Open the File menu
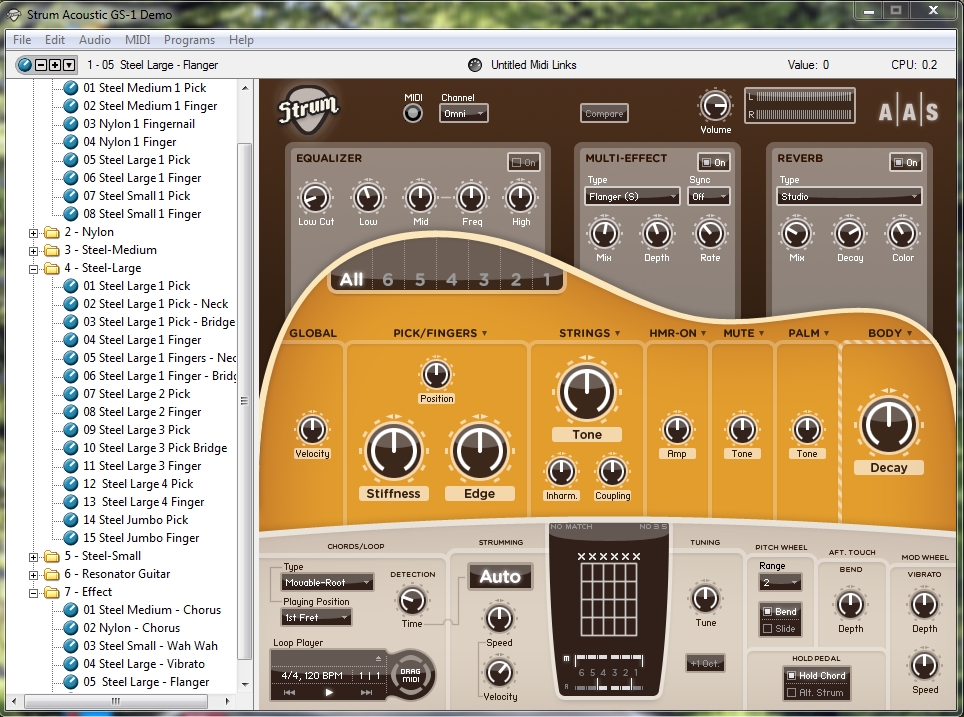The image size is (964, 717). pyautogui.click(x=22, y=40)
